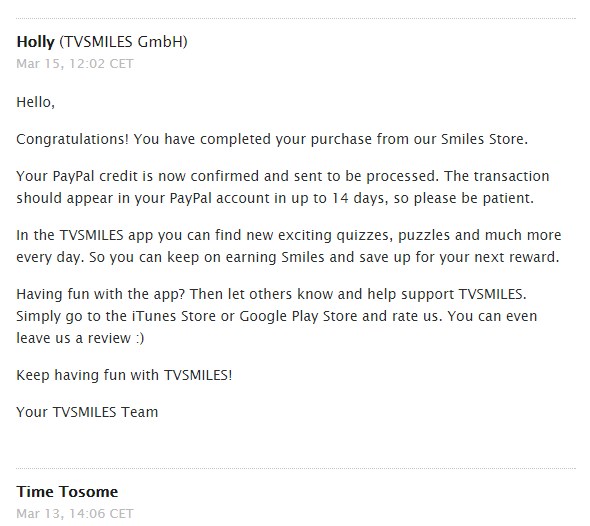590x526 pixels.
Task: Click the Smiles Store text
Action: [x=484, y=139]
